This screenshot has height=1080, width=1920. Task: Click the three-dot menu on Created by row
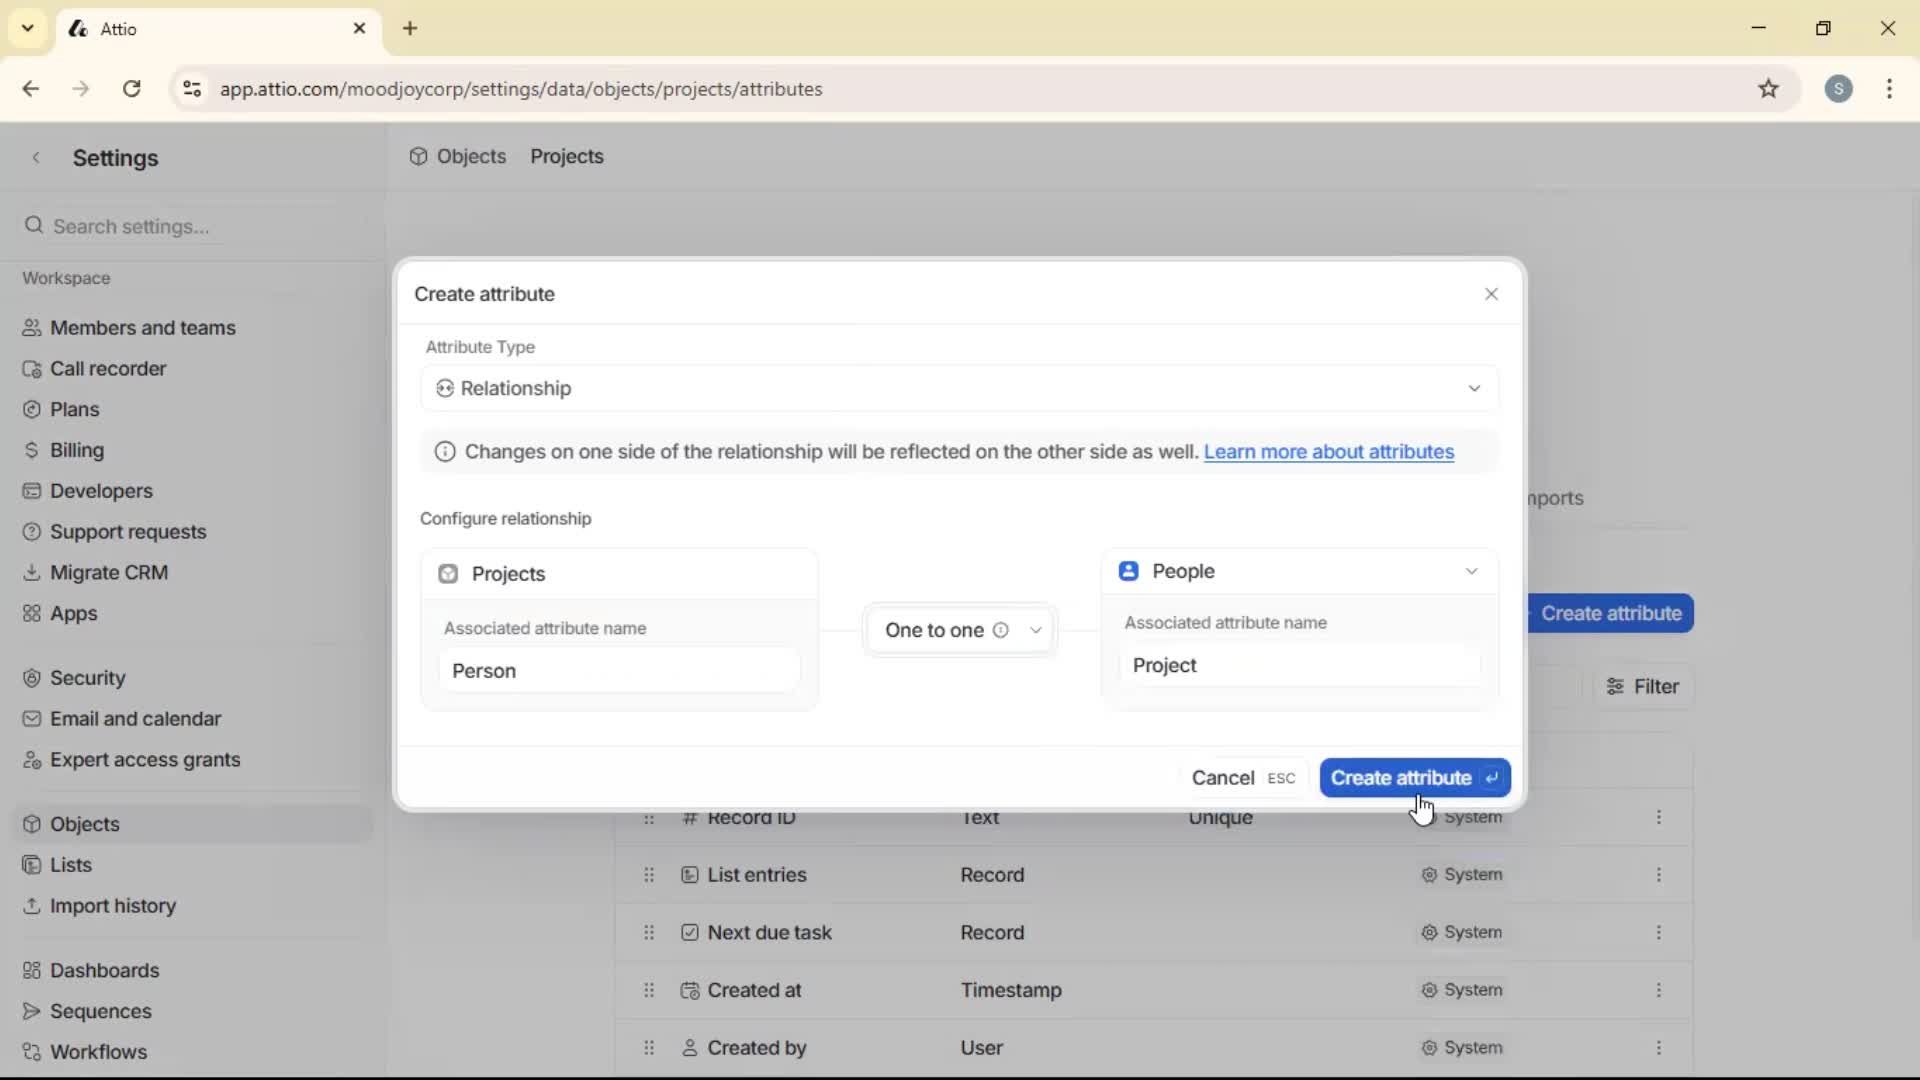pos(1659,1047)
